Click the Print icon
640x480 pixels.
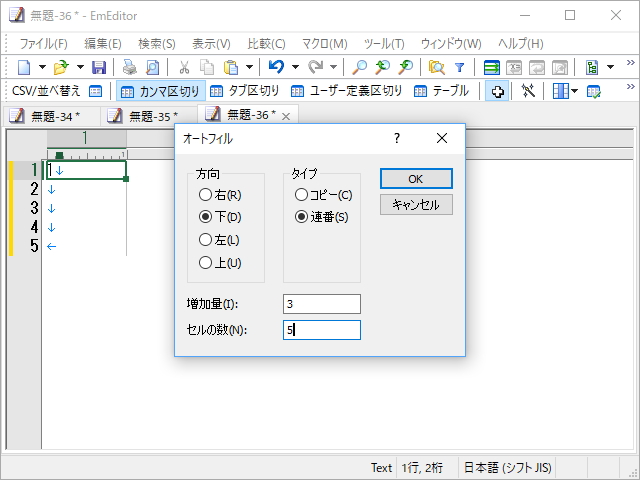coord(130,67)
